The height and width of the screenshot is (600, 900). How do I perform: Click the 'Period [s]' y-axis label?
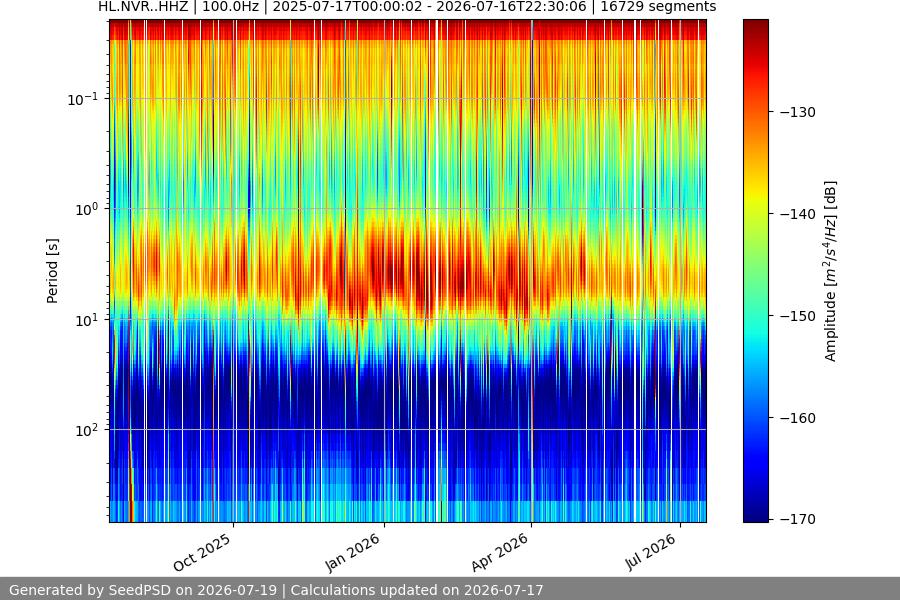pyautogui.click(x=52, y=271)
